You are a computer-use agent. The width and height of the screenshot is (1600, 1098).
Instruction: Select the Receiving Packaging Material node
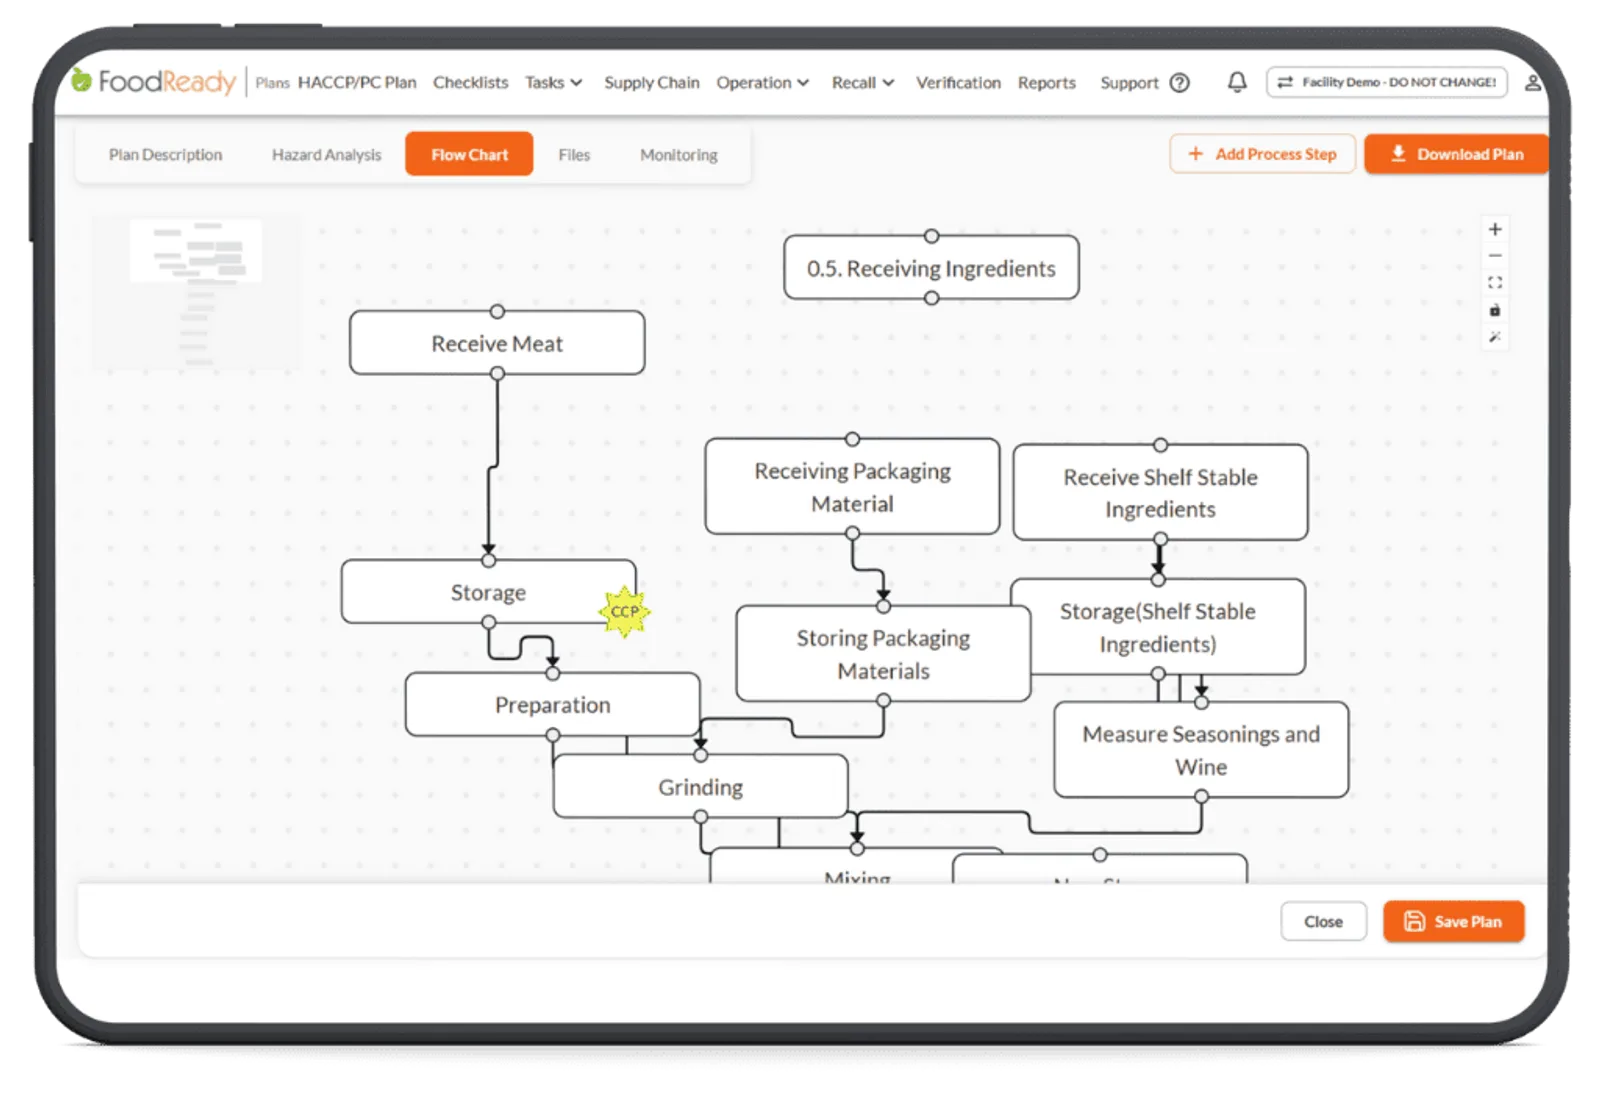pyautogui.click(x=852, y=487)
